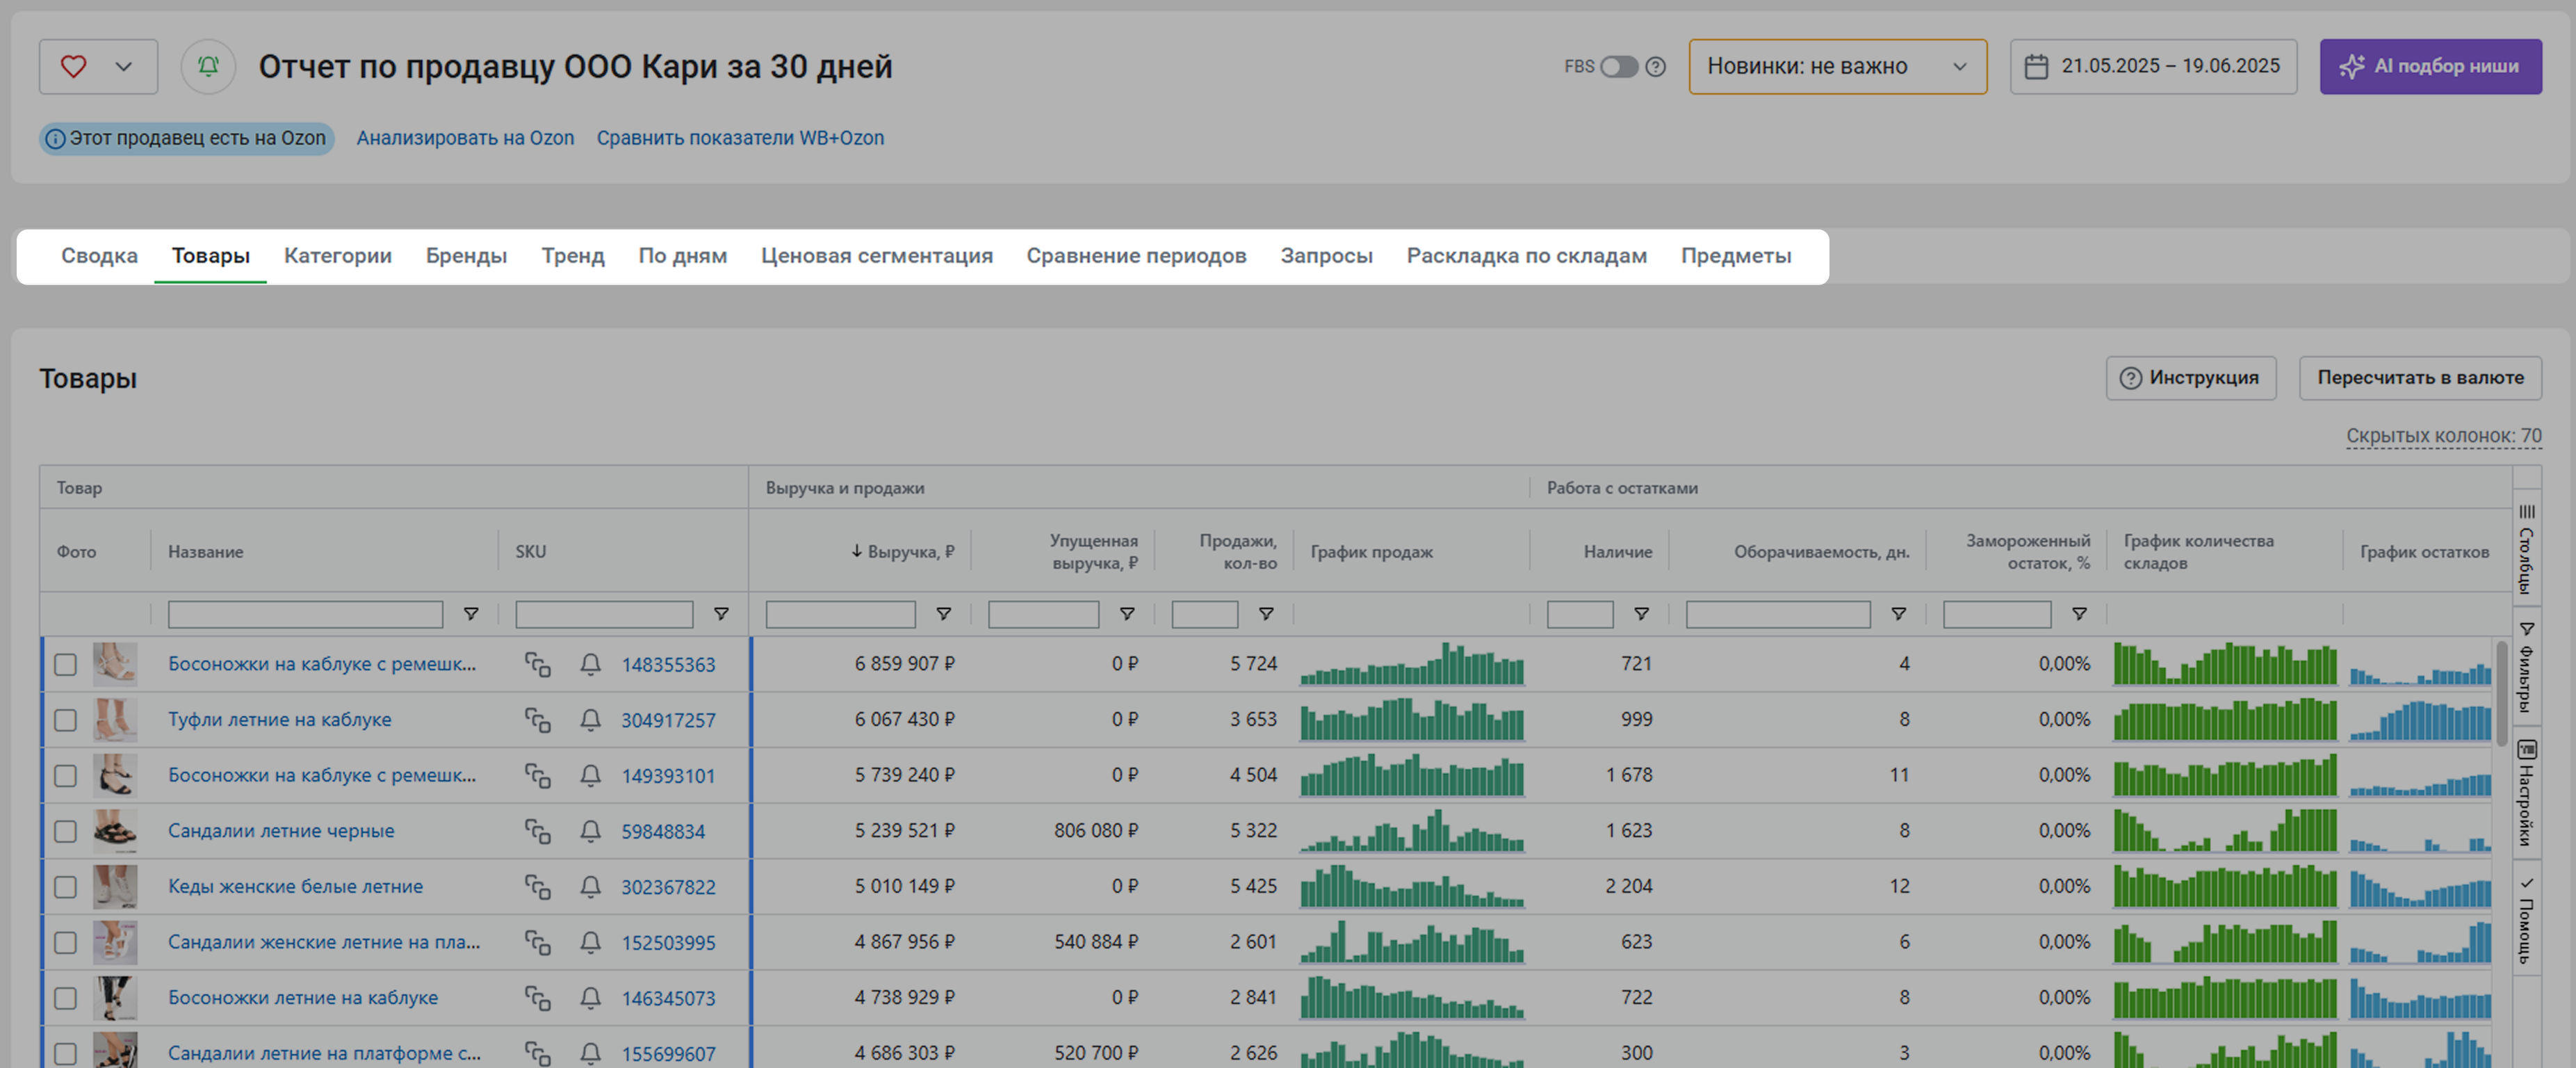Switch to the Сводка tab
Image resolution: width=2576 pixels, height=1068 pixels.
click(99, 256)
